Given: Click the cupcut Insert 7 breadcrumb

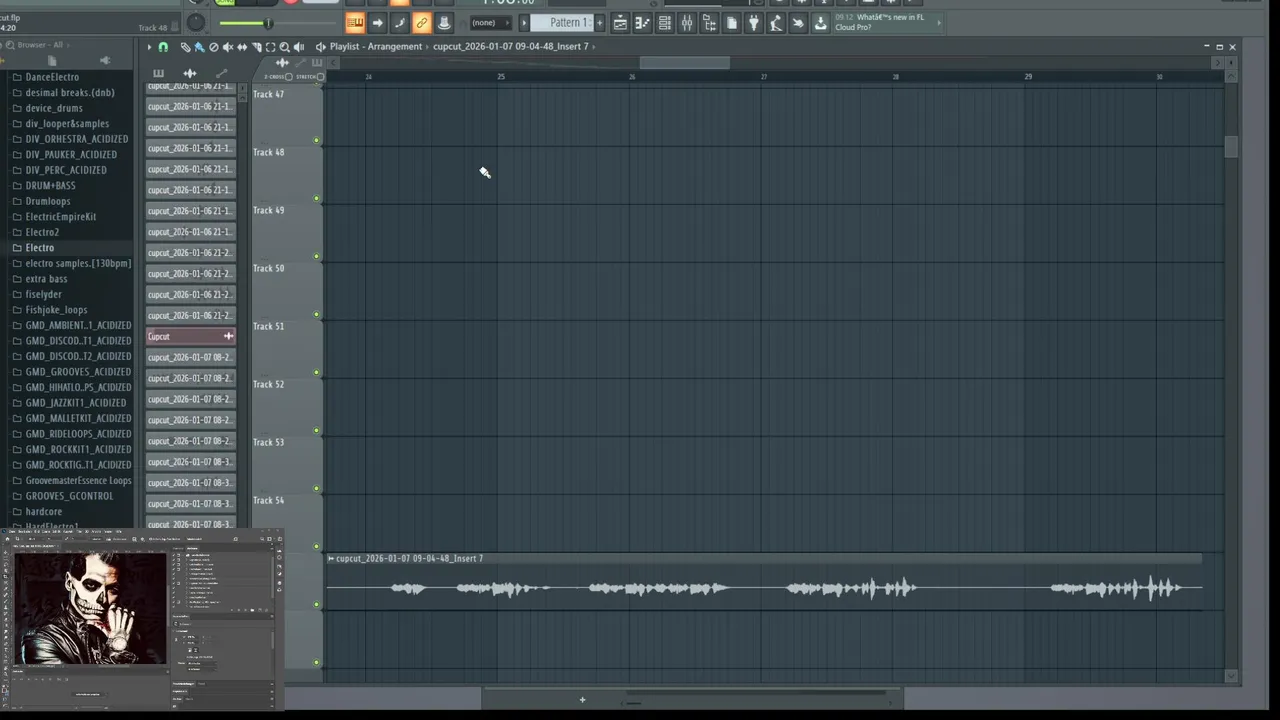Looking at the screenshot, I should [x=510, y=47].
